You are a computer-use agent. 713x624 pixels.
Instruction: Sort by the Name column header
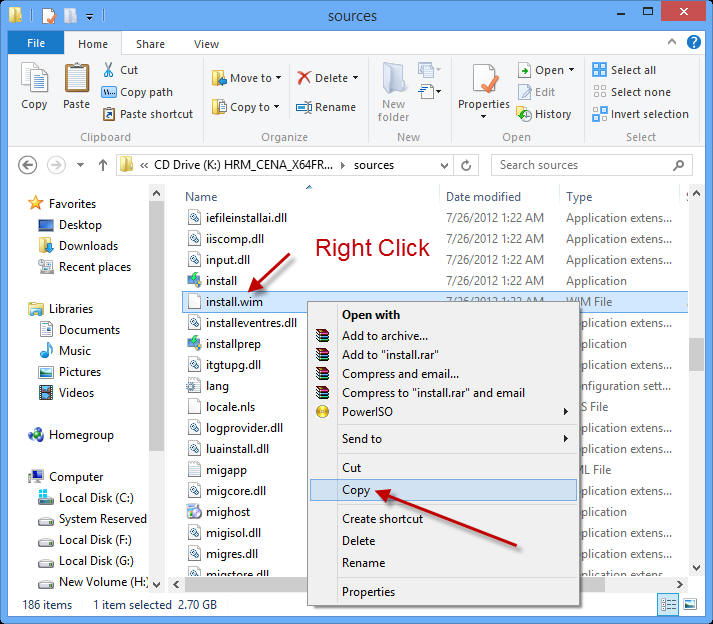pyautogui.click(x=201, y=196)
